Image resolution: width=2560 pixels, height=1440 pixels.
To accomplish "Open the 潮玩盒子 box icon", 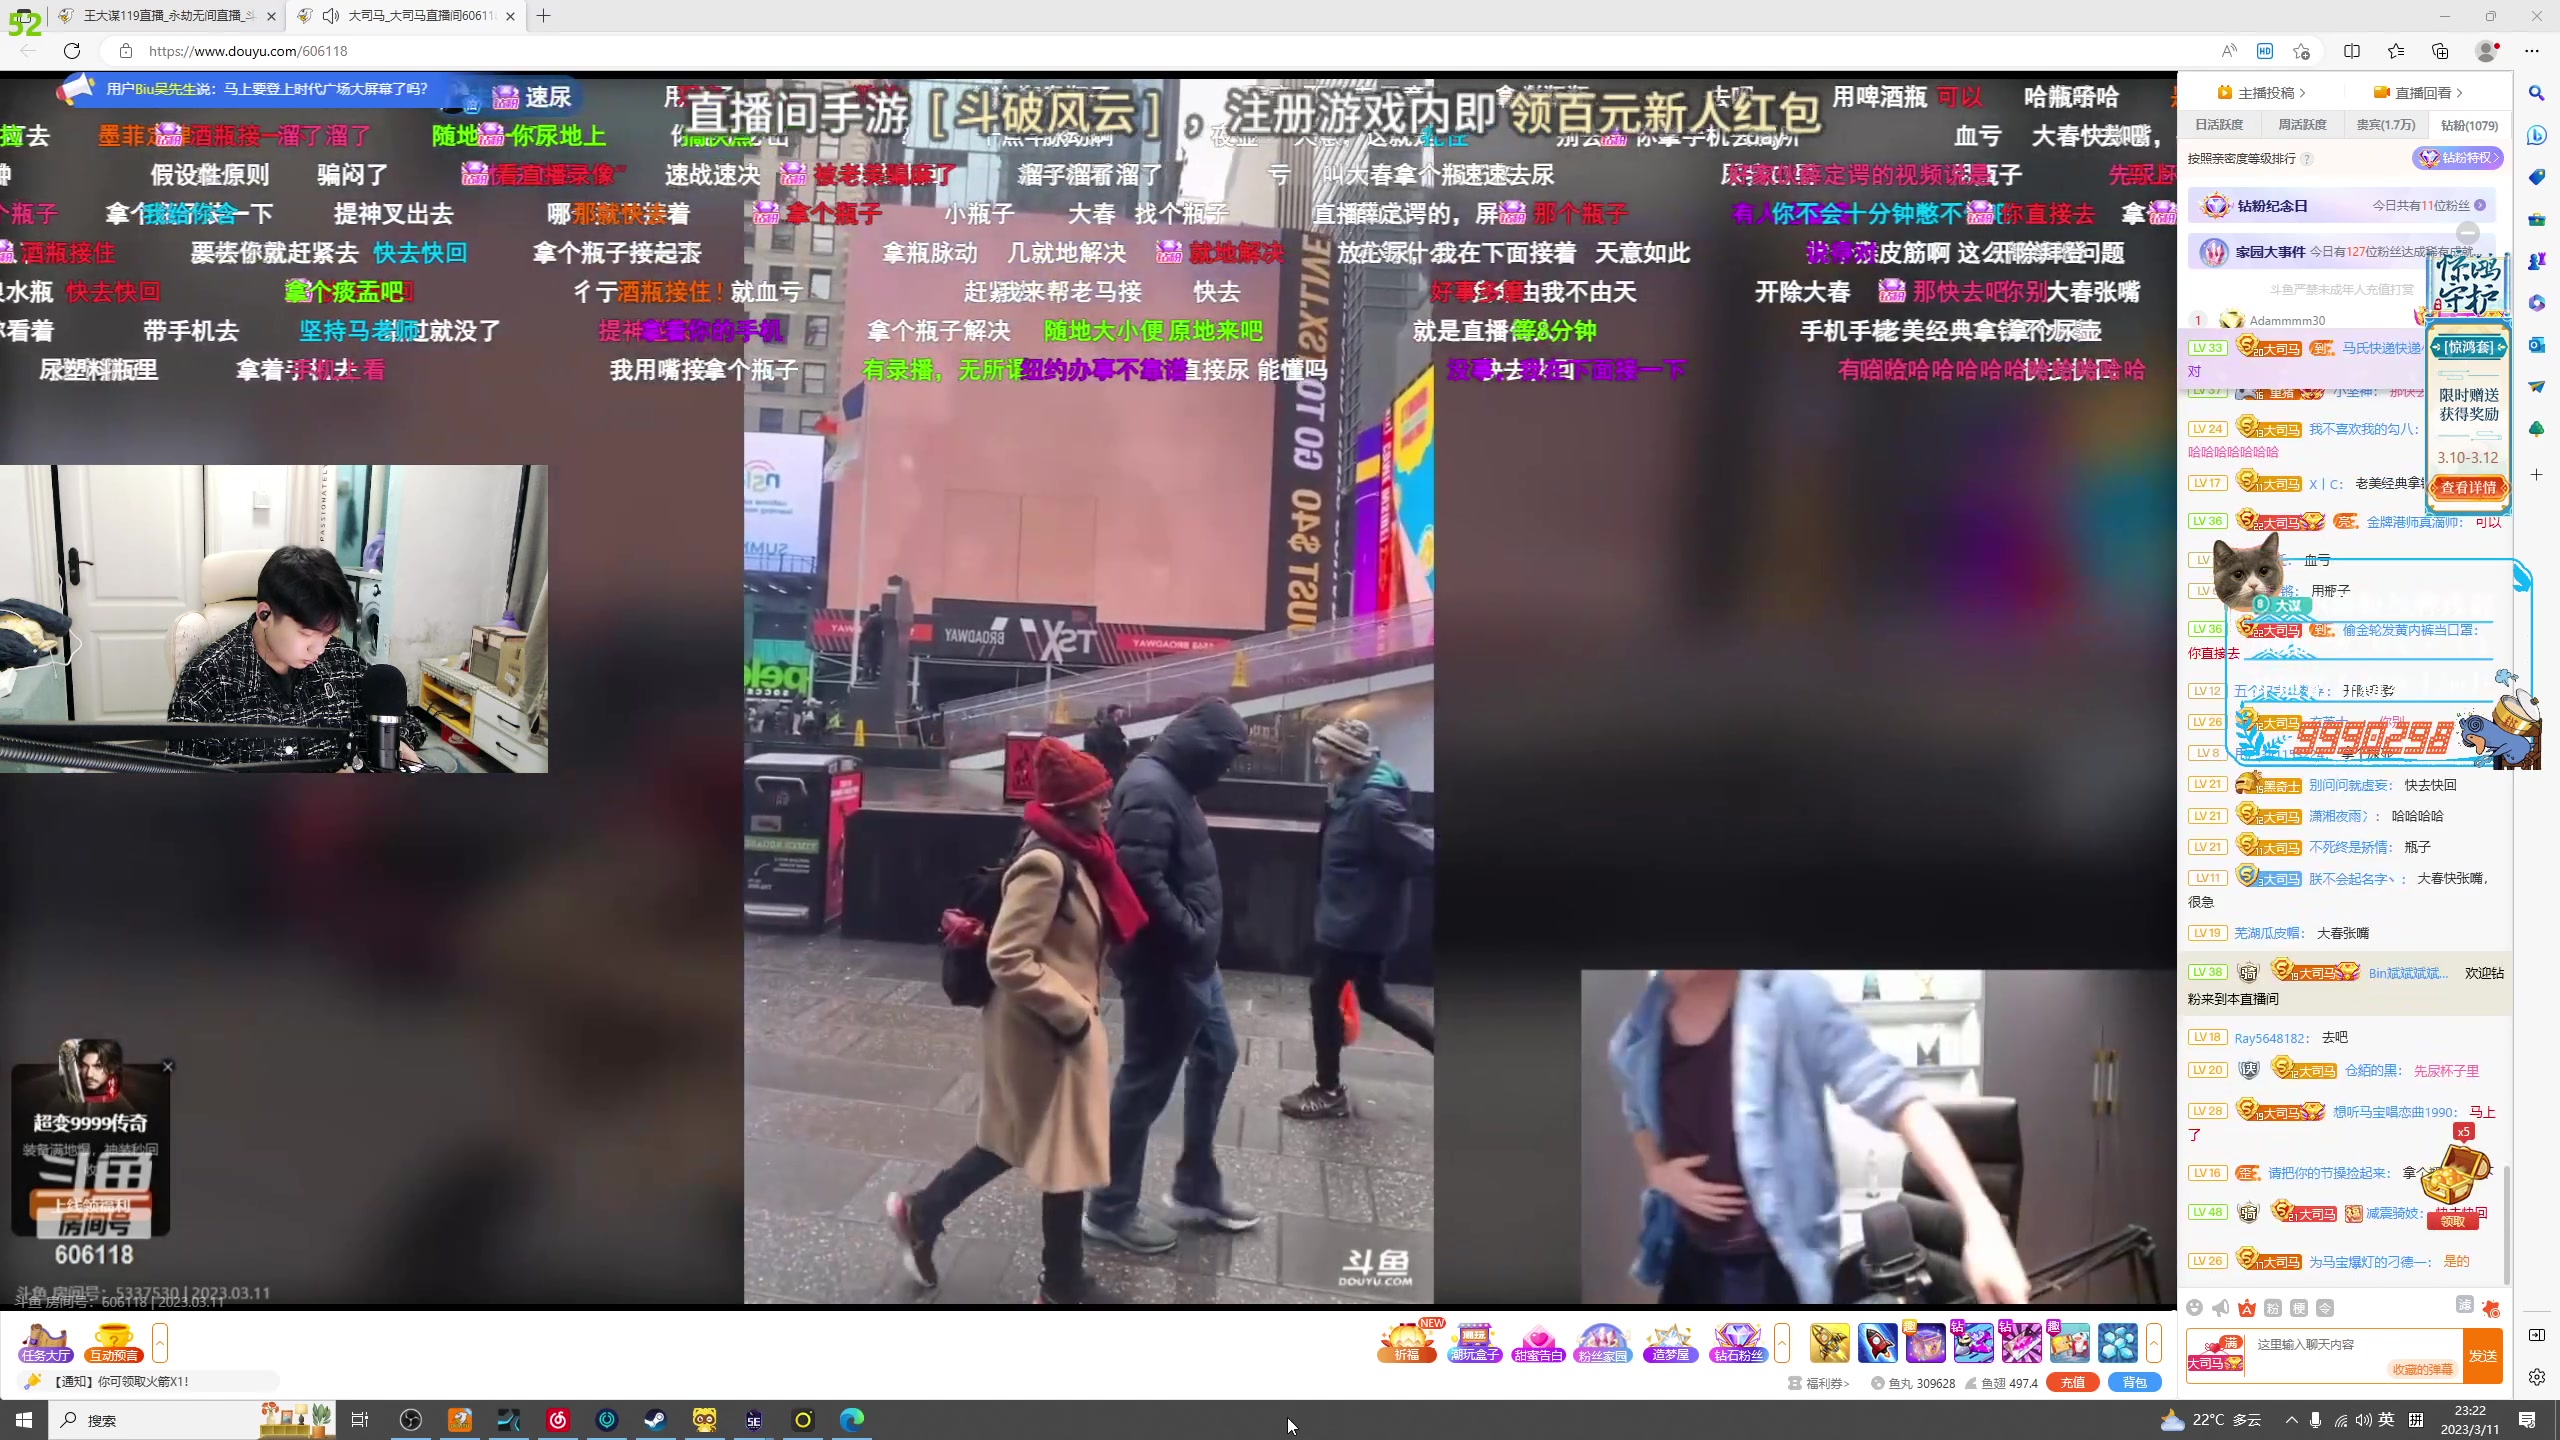I will click(1474, 1342).
